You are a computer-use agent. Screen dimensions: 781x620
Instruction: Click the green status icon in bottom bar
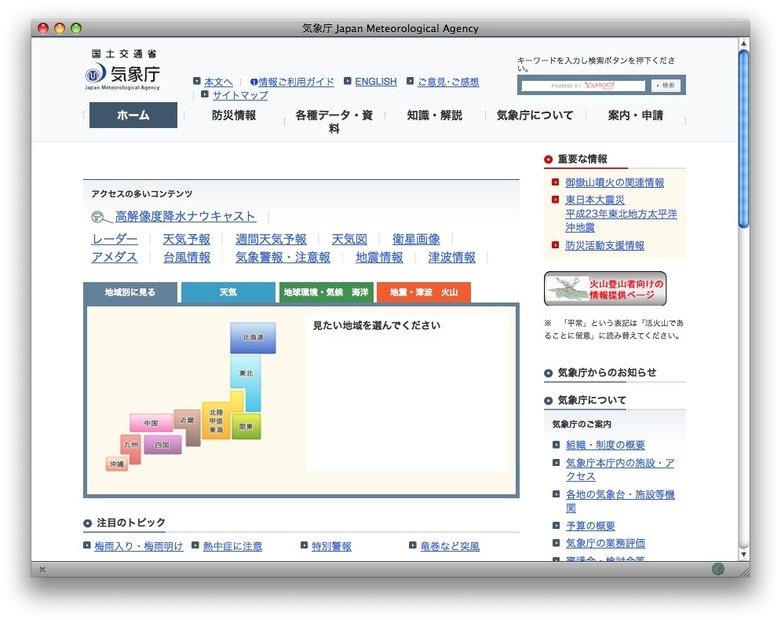pos(718,569)
